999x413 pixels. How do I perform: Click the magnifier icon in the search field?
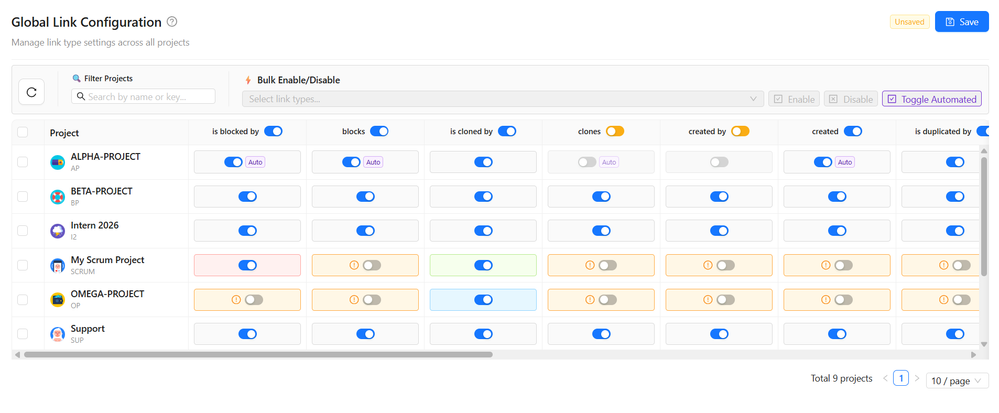tap(82, 97)
